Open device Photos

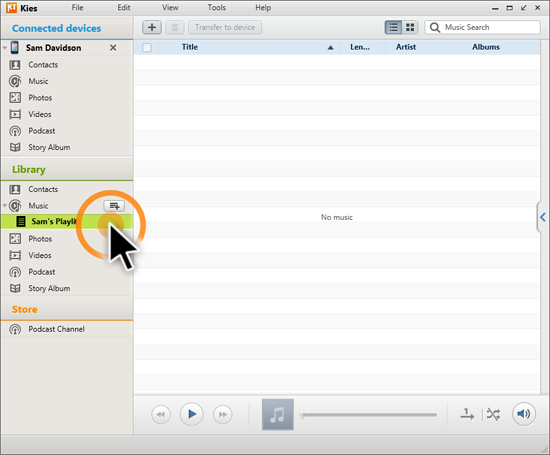tap(40, 98)
